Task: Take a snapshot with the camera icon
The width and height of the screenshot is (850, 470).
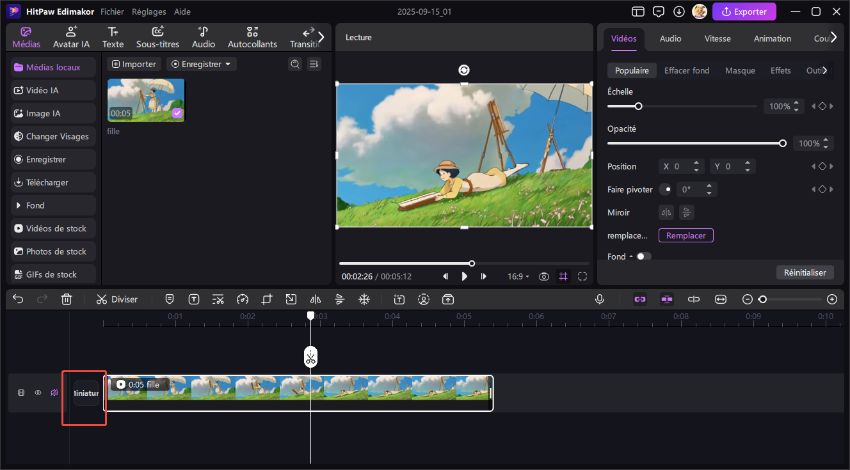Action: 544,276
